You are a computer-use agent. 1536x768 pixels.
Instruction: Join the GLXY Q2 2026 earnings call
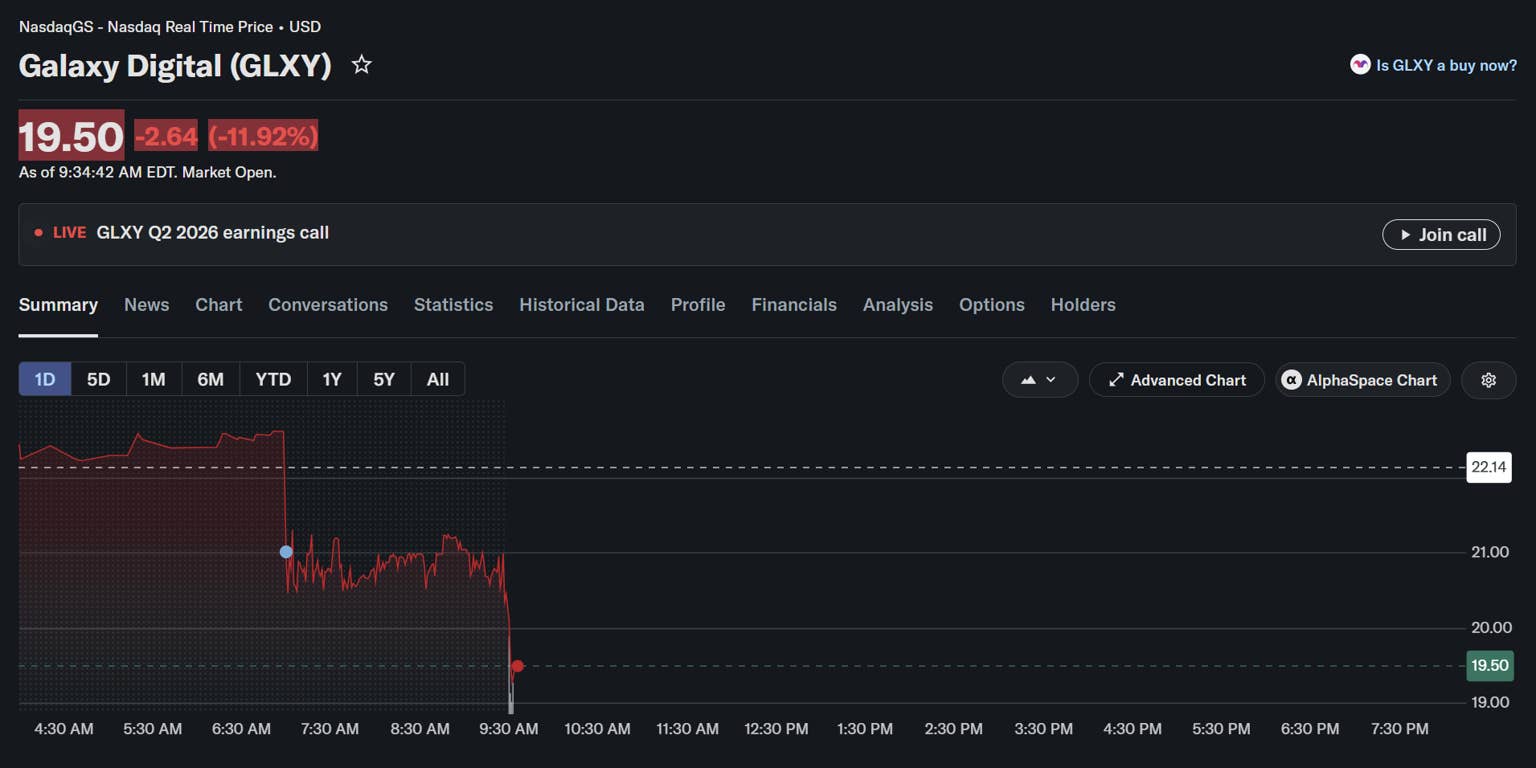point(1441,235)
